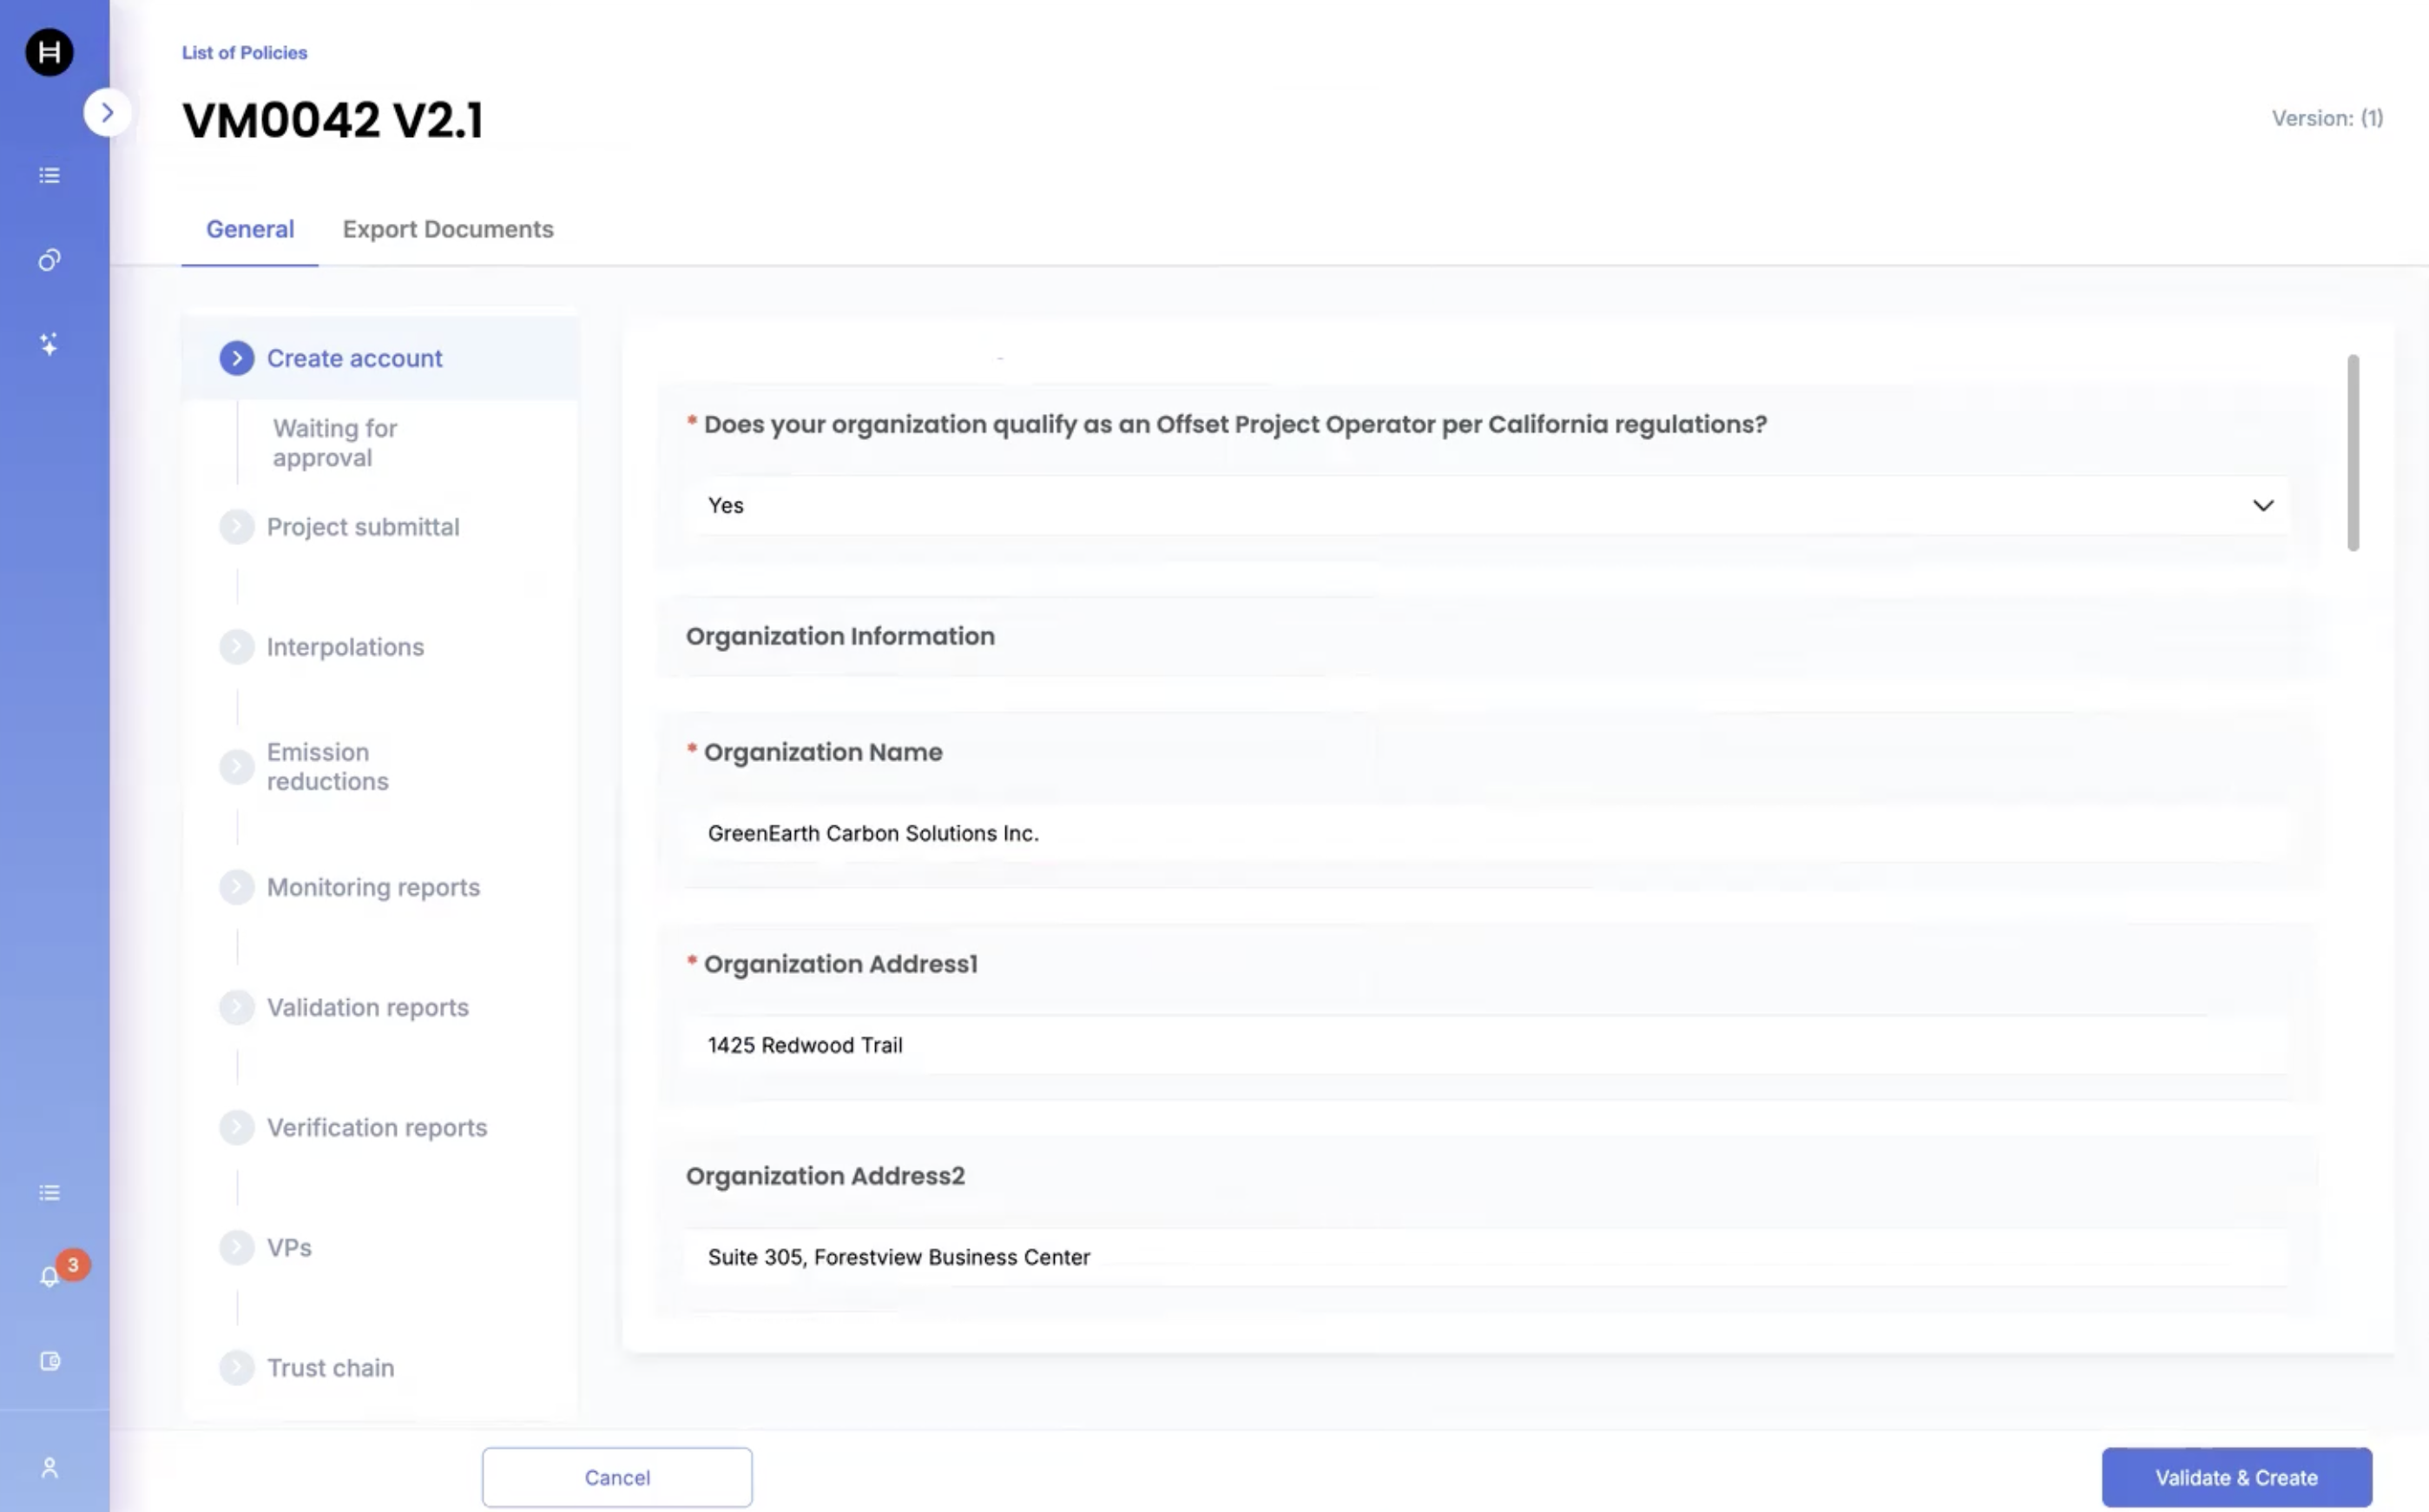This screenshot has height=1512, width=2429.
Task: Click the lower list icon in the sidebar
Action: click(x=49, y=1193)
